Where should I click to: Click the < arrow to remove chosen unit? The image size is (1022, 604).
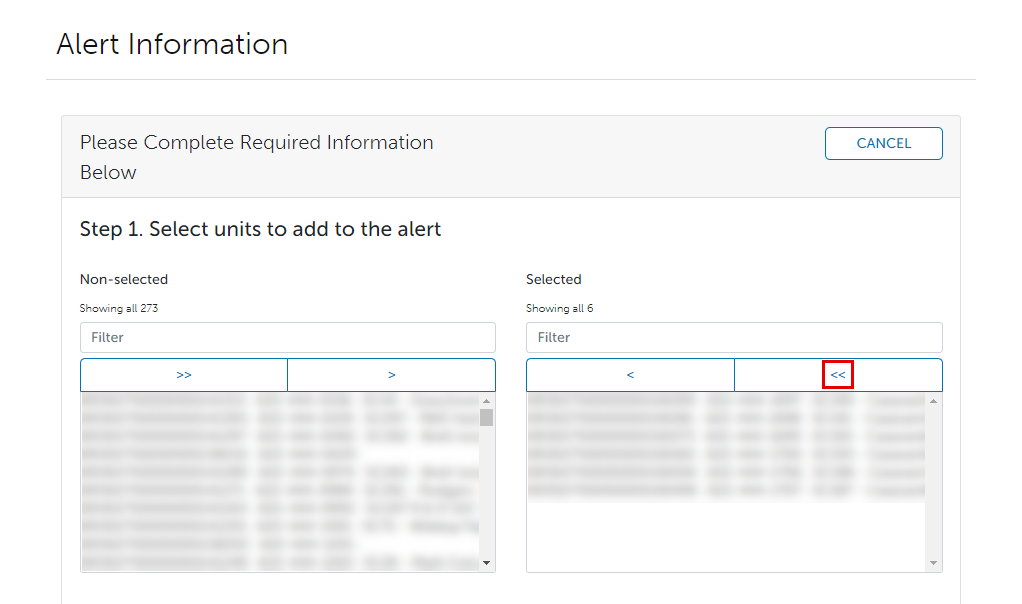point(629,374)
